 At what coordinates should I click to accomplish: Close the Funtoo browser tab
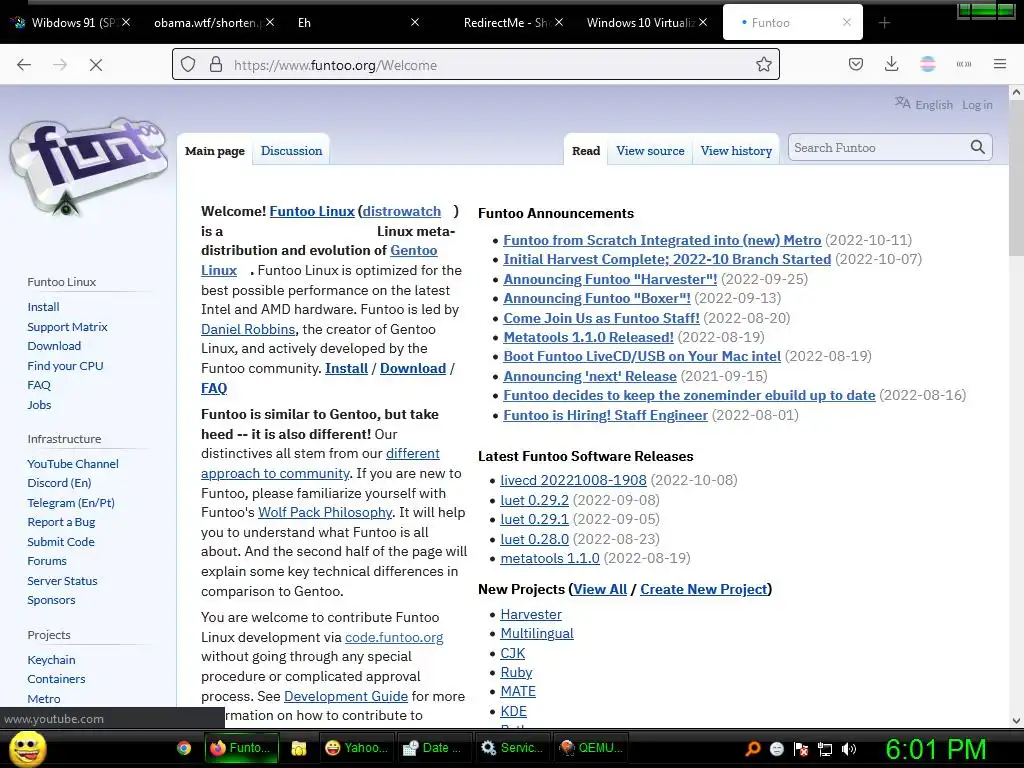[x=846, y=22]
